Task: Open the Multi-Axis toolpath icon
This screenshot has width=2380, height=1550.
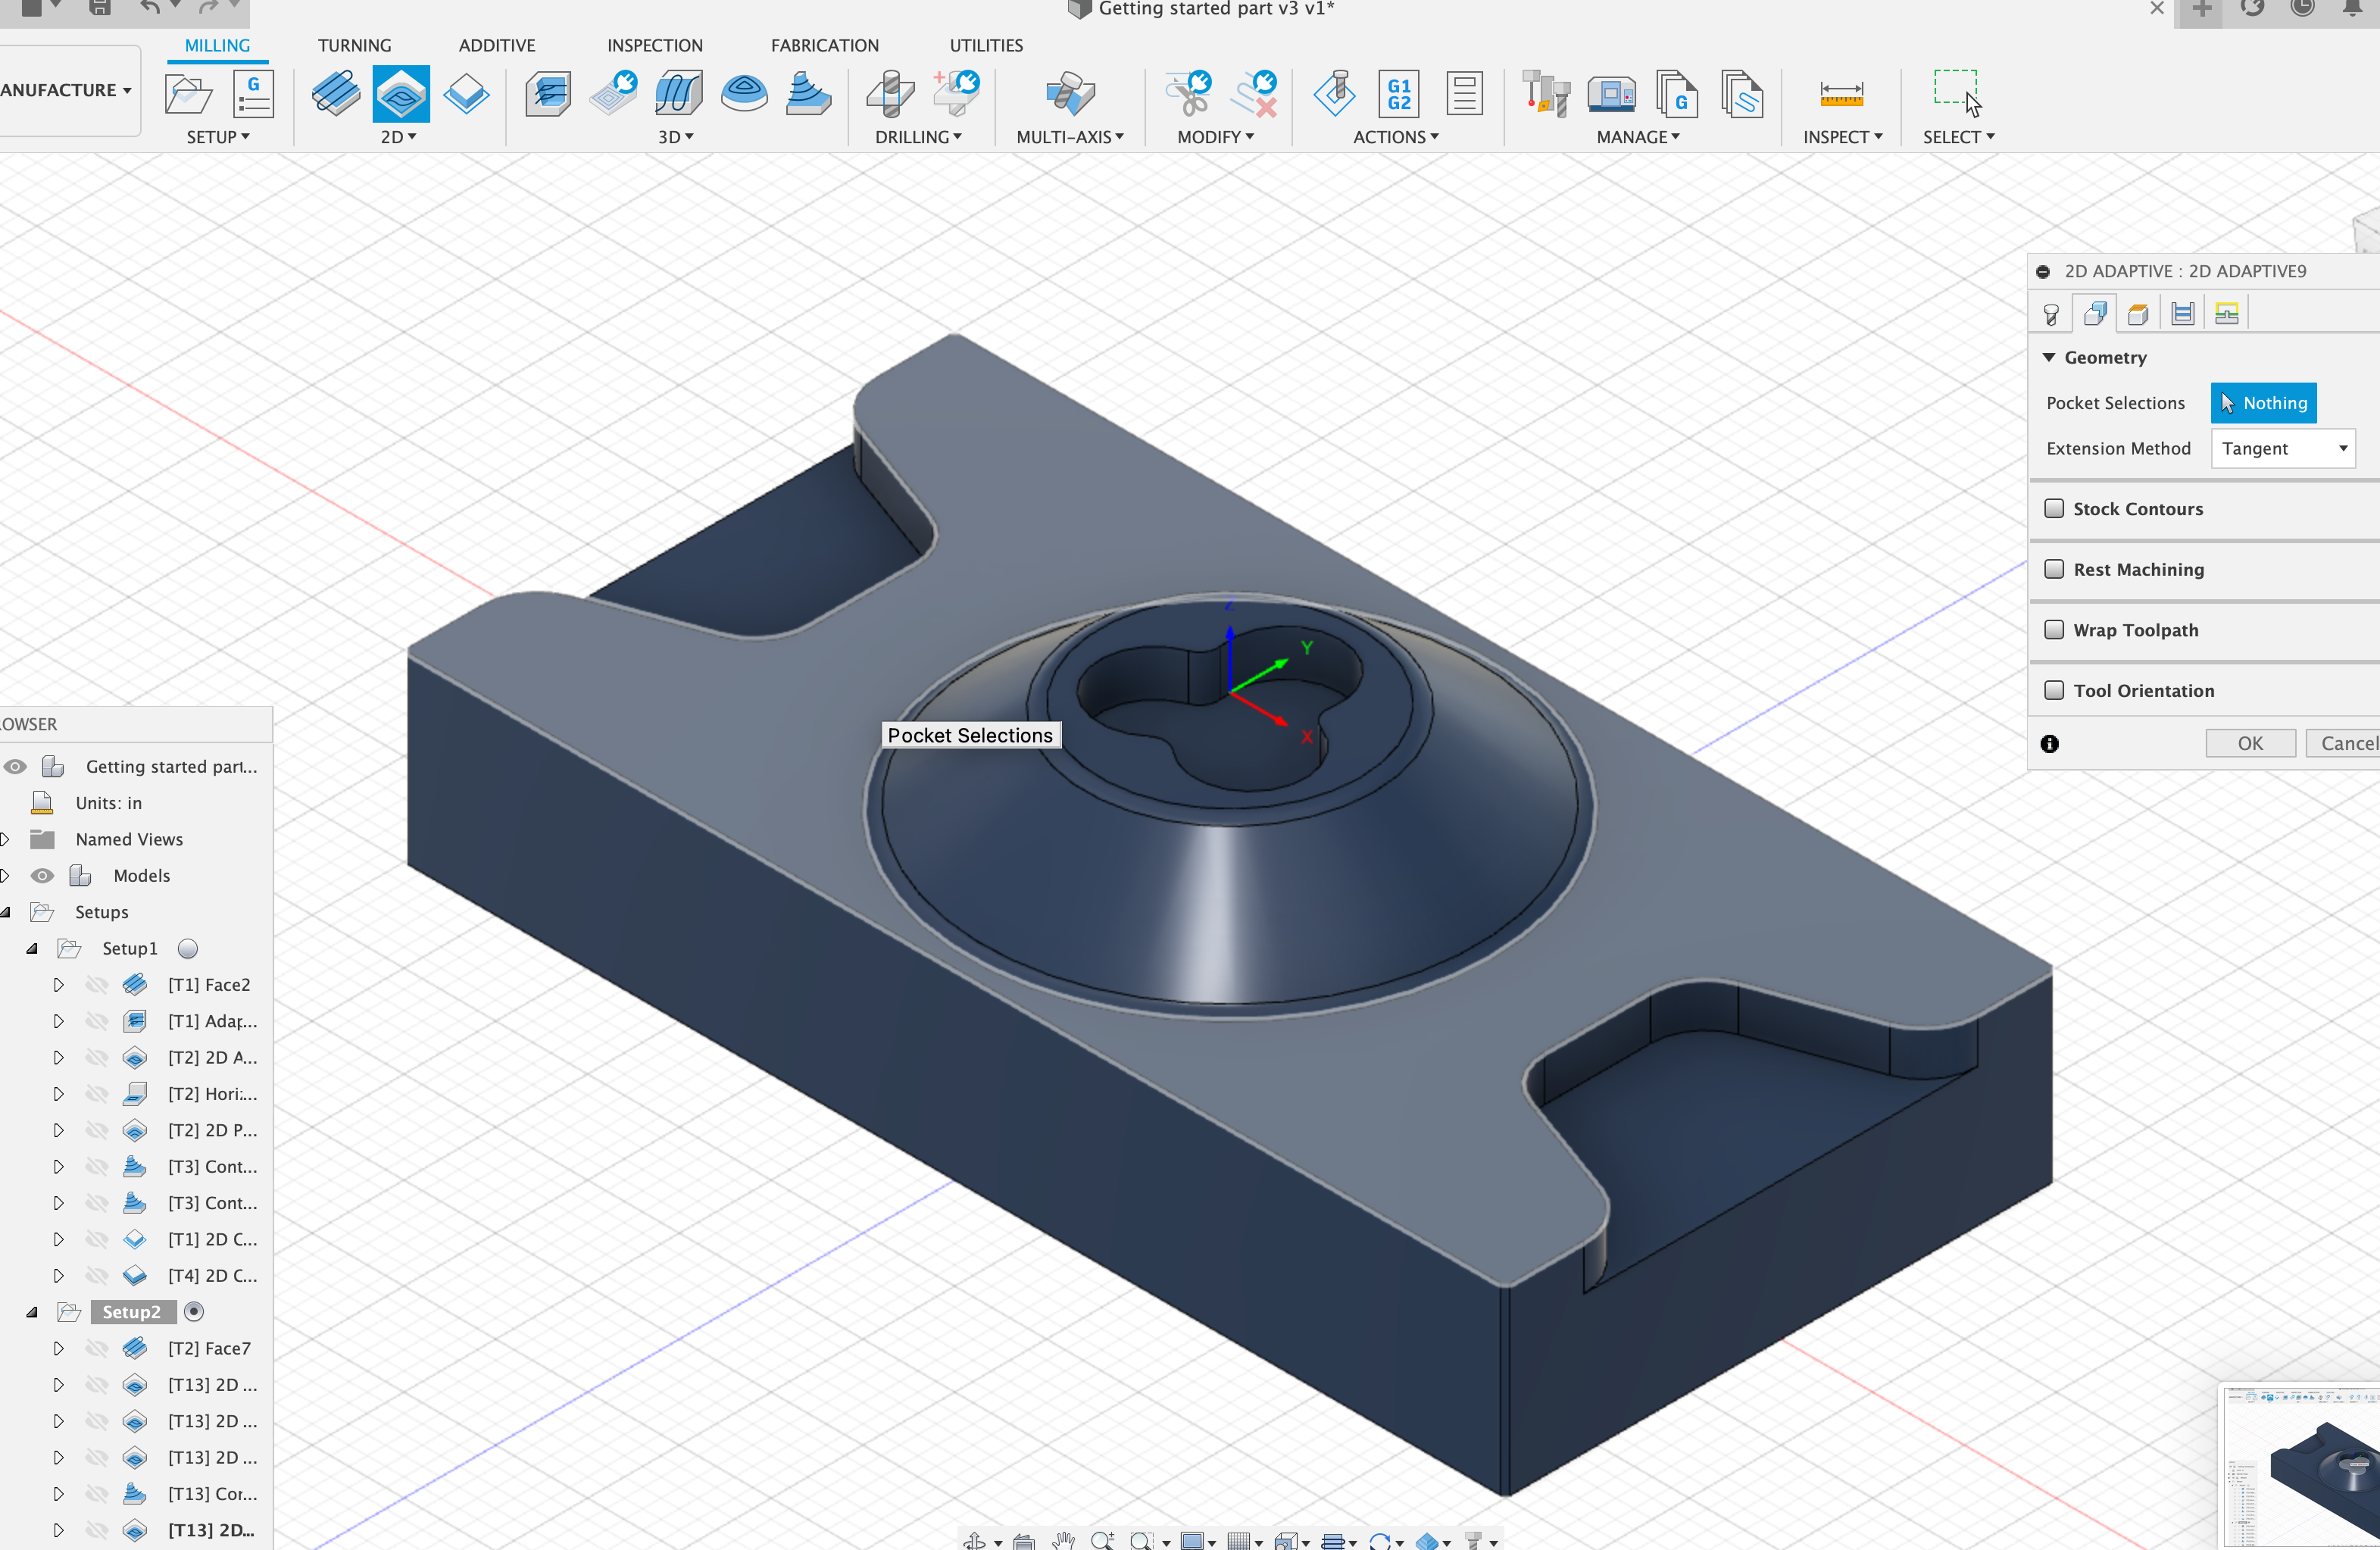Action: tap(1070, 94)
